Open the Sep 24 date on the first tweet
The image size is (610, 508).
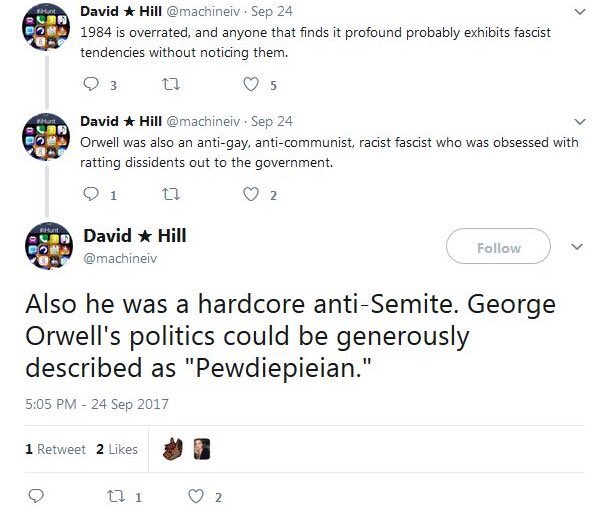pos(272,12)
